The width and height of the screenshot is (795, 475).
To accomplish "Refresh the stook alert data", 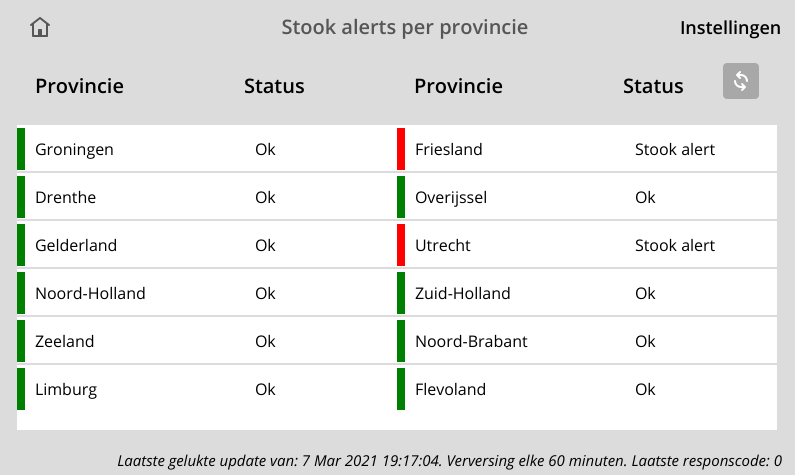I will point(741,81).
